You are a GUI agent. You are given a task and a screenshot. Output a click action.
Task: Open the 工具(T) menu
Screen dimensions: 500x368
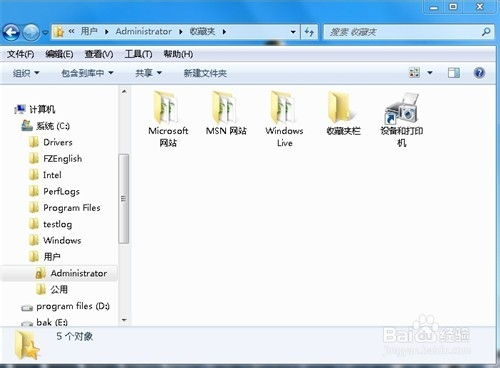(x=138, y=54)
